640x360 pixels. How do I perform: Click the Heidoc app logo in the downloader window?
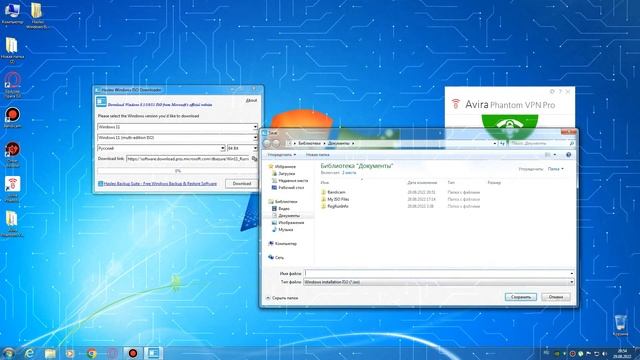[101, 101]
